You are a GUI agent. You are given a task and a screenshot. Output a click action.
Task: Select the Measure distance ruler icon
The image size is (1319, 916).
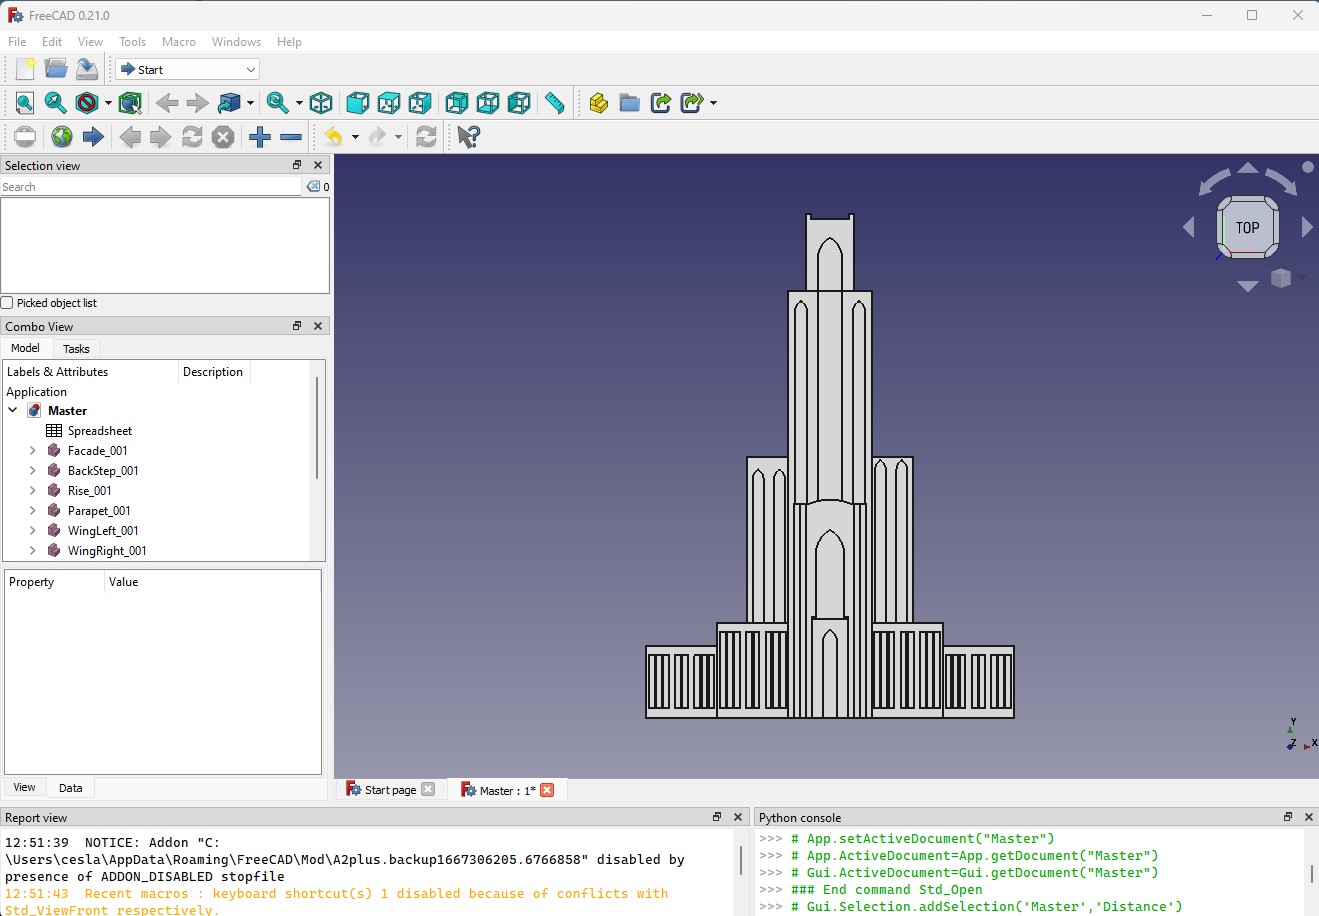[554, 103]
